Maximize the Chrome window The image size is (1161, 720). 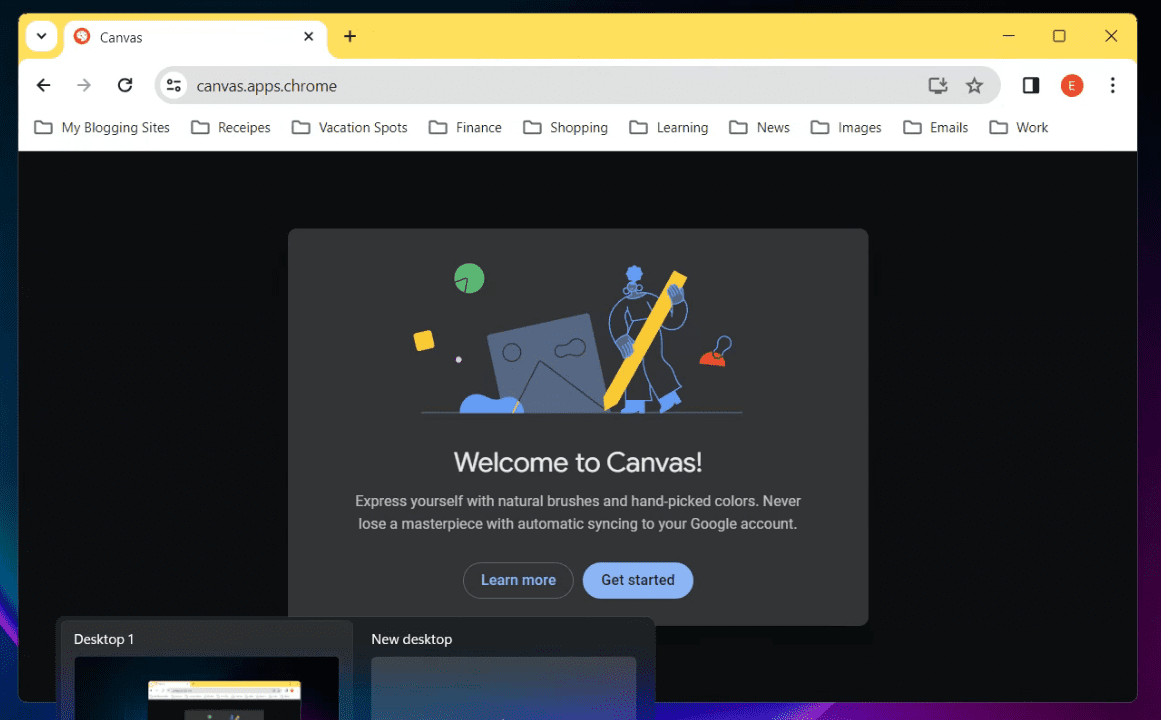coord(1060,36)
